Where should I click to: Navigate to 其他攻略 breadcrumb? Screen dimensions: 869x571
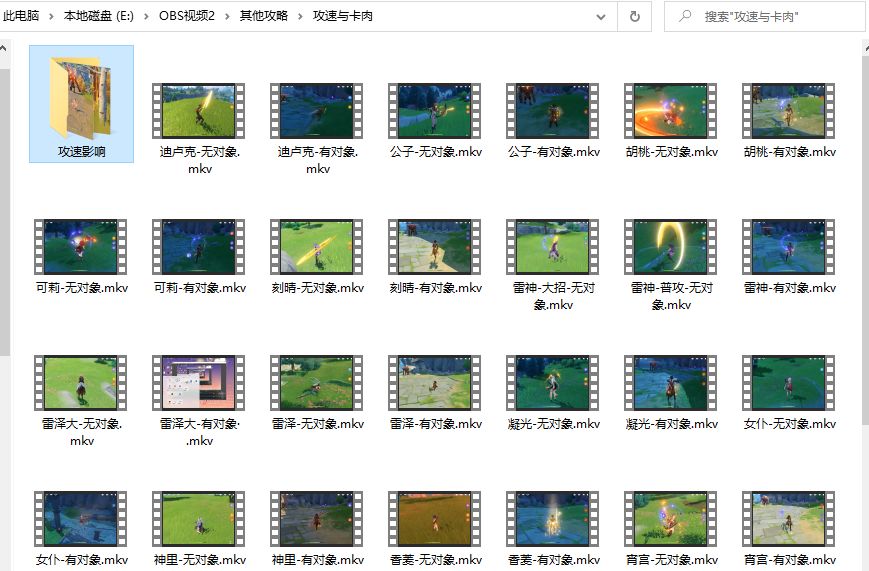point(264,16)
